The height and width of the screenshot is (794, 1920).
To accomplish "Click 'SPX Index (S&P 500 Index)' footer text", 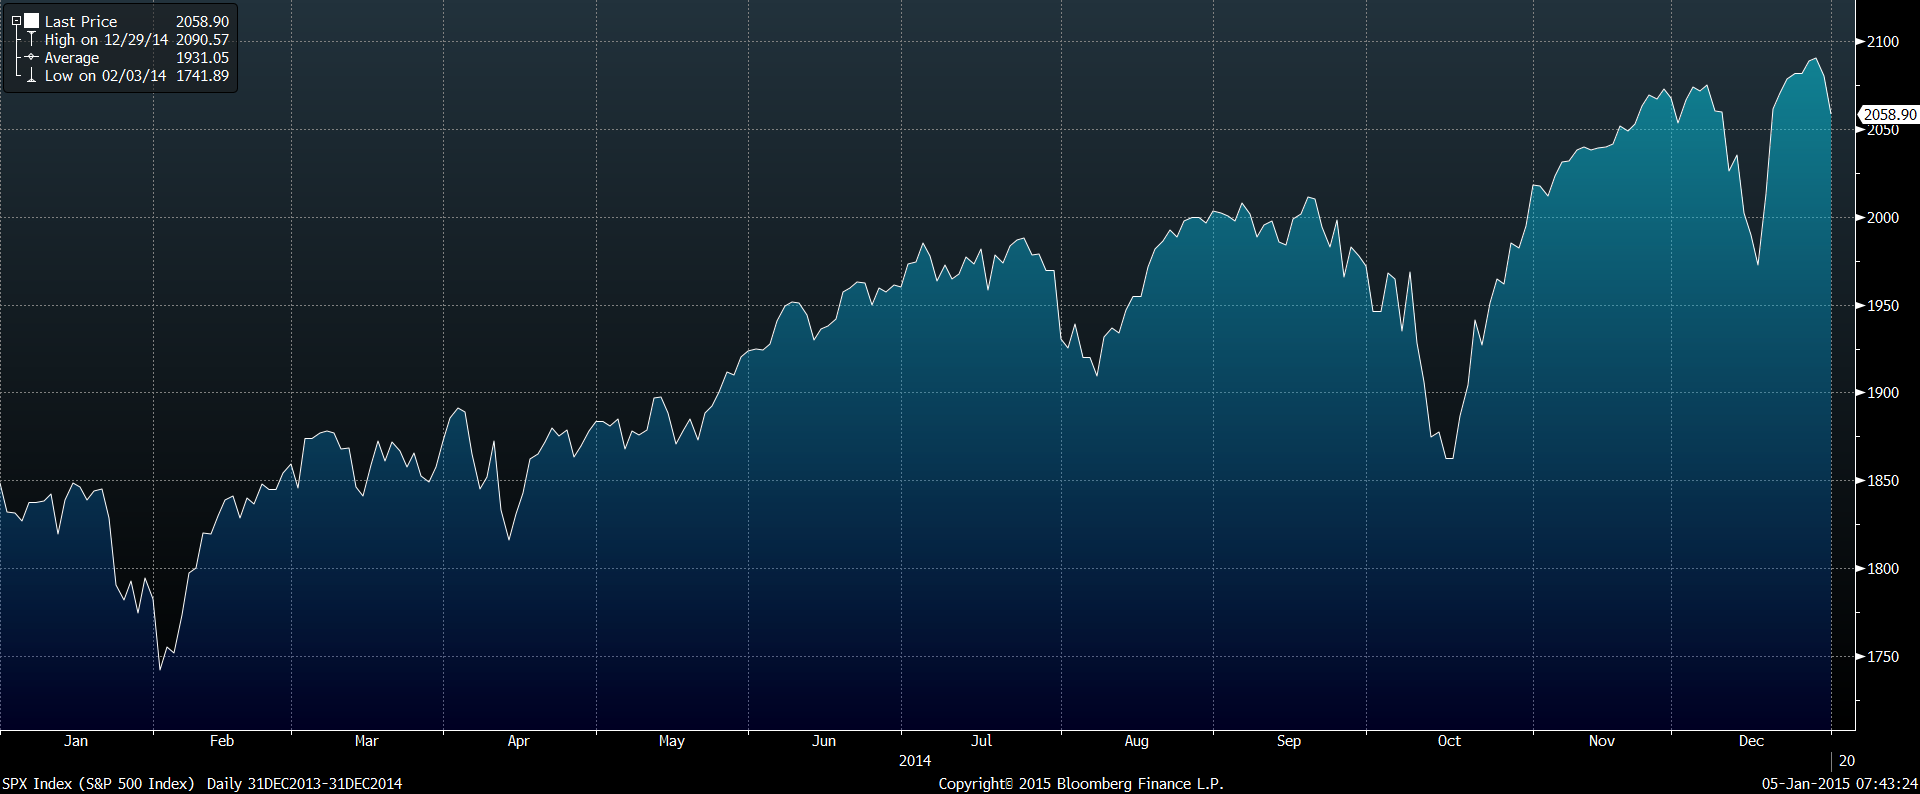I will pos(98,784).
